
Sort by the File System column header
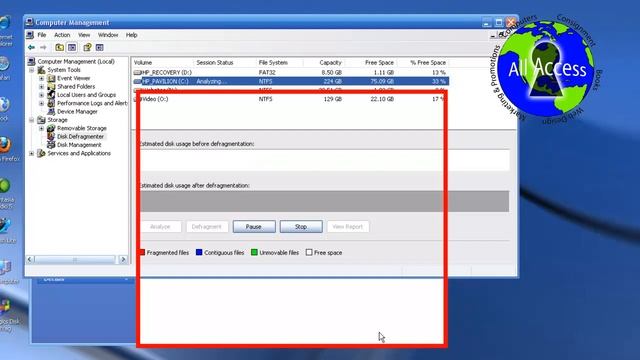tap(279, 62)
